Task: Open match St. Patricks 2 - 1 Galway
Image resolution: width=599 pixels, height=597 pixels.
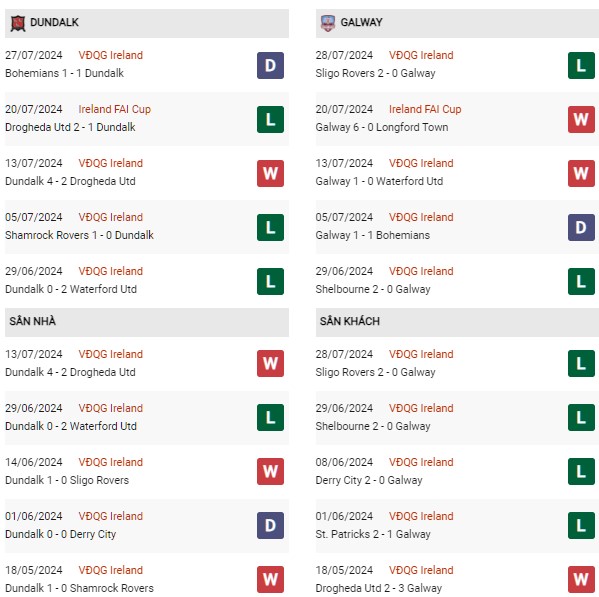Action: pos(373,534)
